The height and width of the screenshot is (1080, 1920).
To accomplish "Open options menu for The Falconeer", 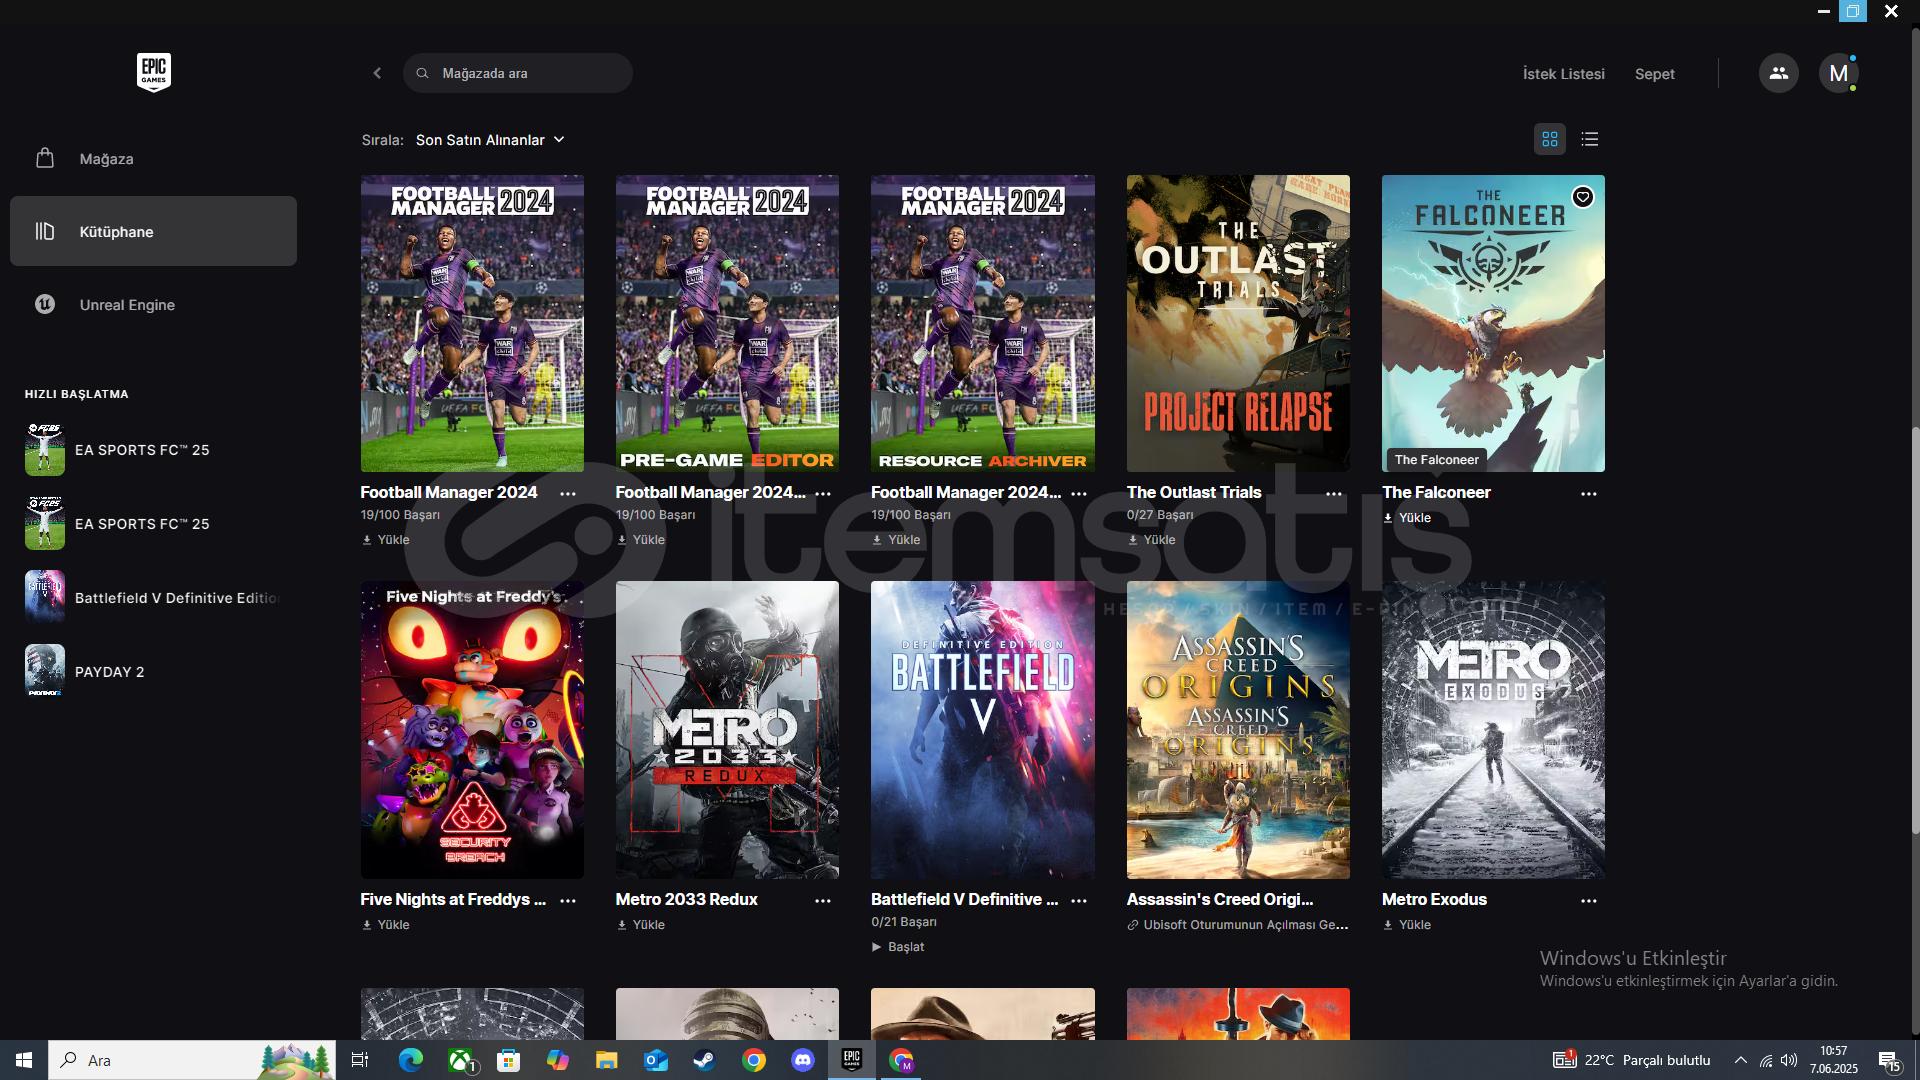I will point(1589,494).
